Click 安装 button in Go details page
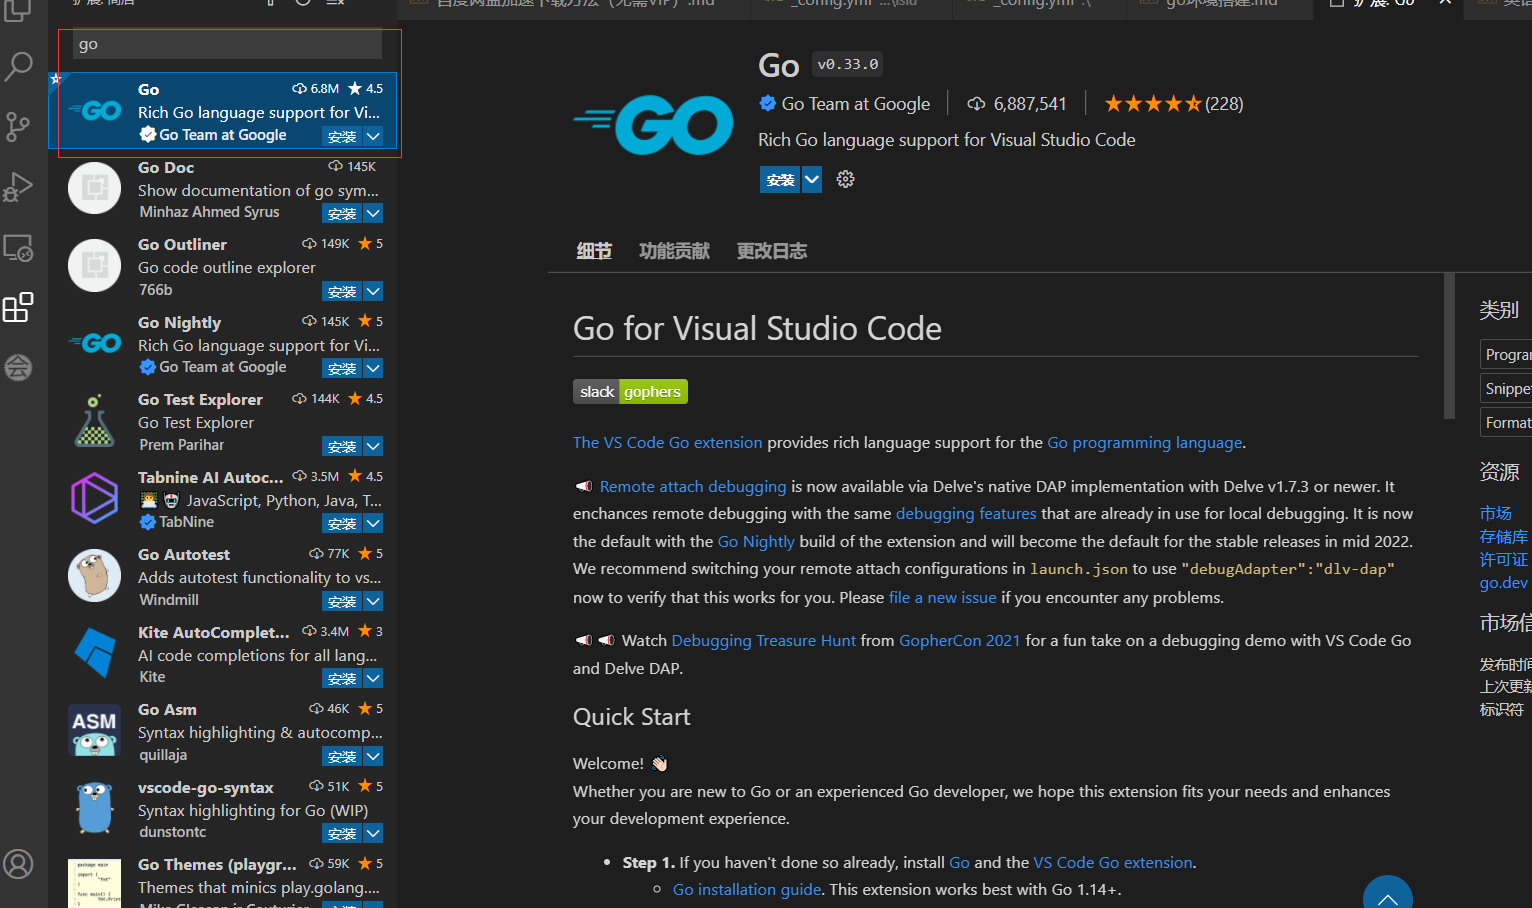1532x908 pixels. pyautogui.click(x=780, y=180)
